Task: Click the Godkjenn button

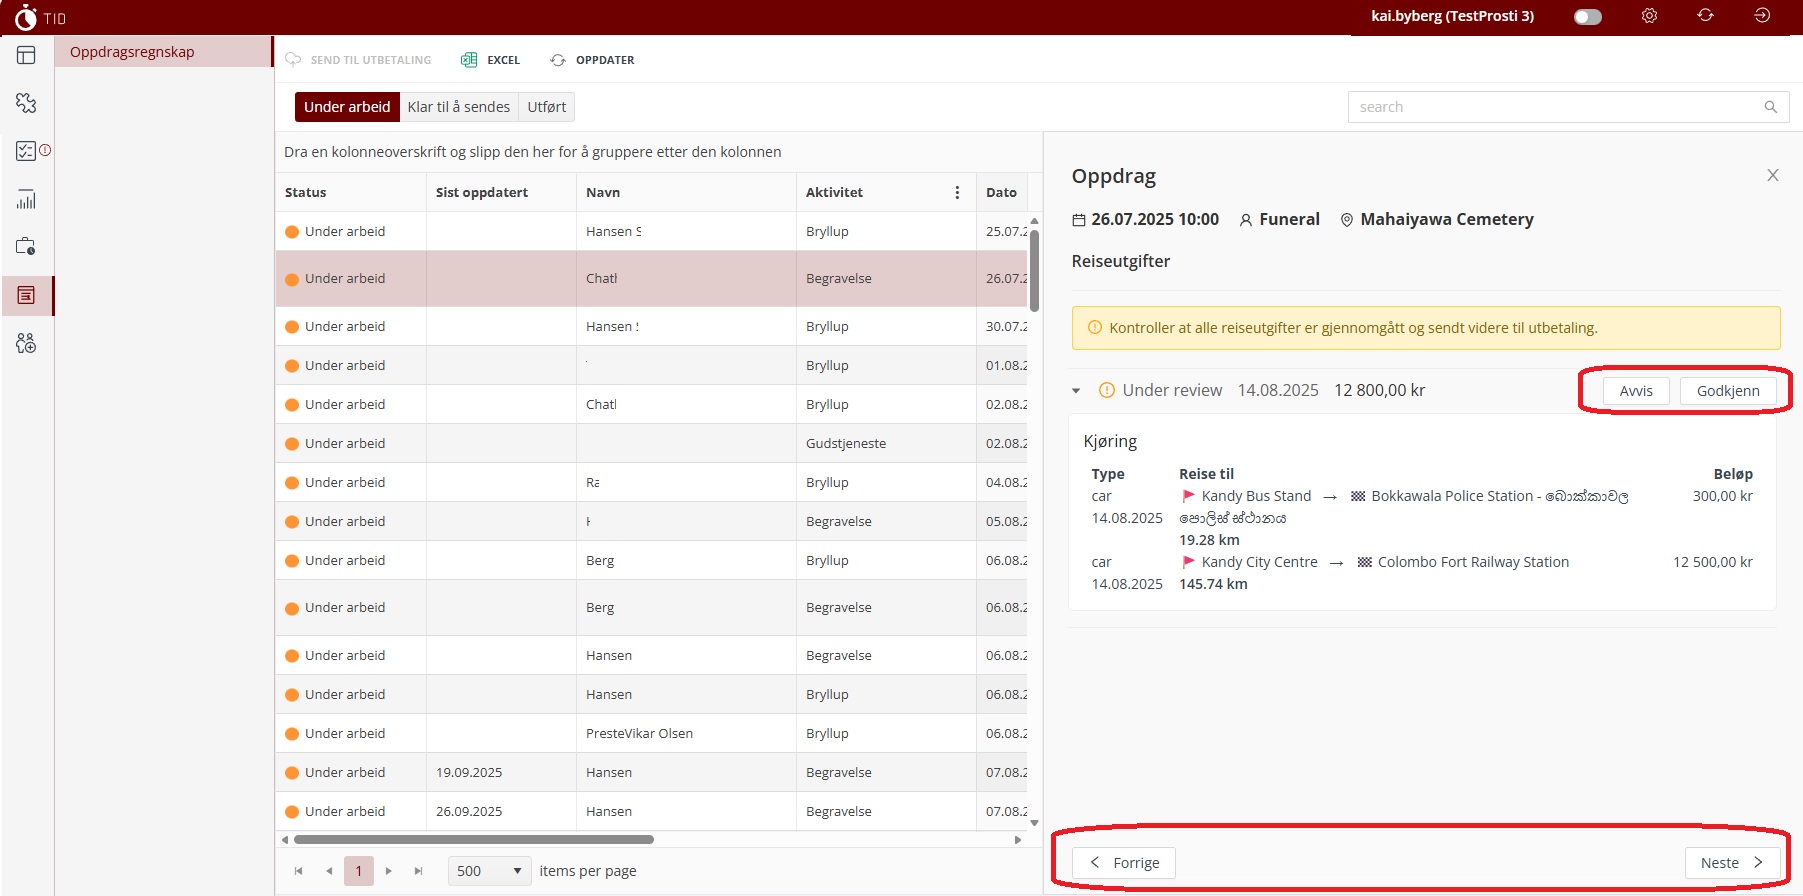Action: pyautogui.click(x=1727, y=391)
